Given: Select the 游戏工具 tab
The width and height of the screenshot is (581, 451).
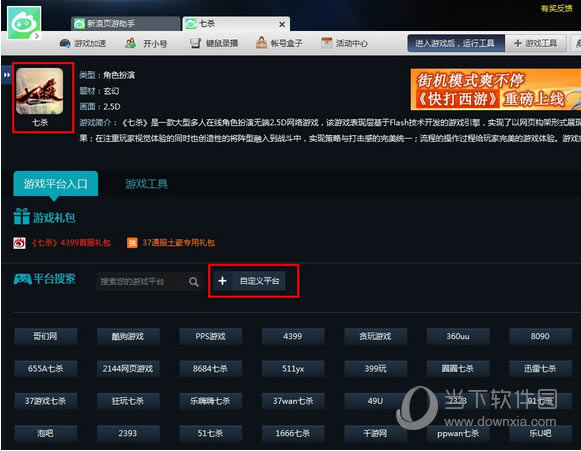Looking at the screenshot, I should 146,183.
